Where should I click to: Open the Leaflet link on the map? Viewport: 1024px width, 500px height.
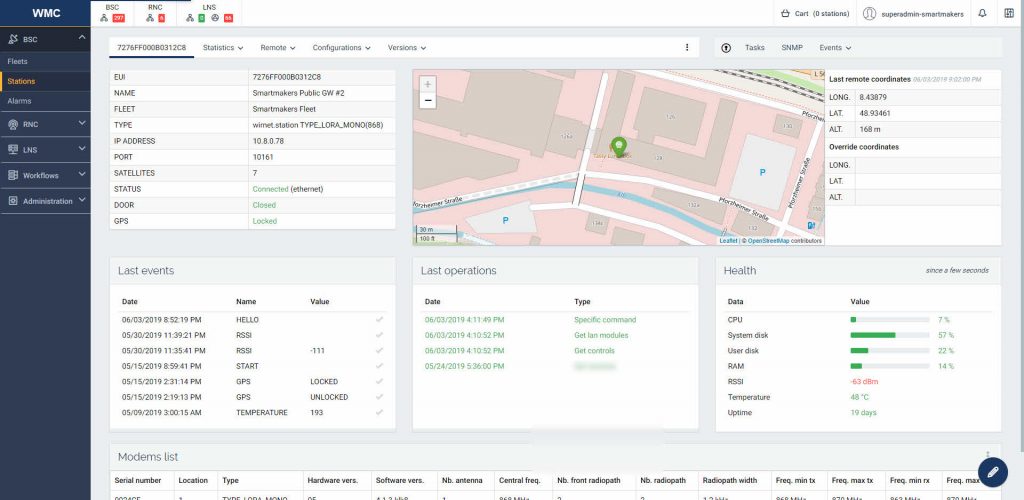pyautogui.click(x=728, y=241)
